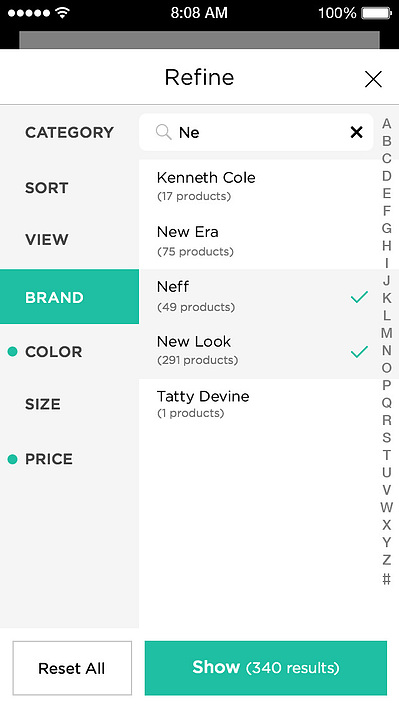This screenshot has height=708, width=399.
Task: Close the Refine panel with the X icon
Action: (373, 79)
